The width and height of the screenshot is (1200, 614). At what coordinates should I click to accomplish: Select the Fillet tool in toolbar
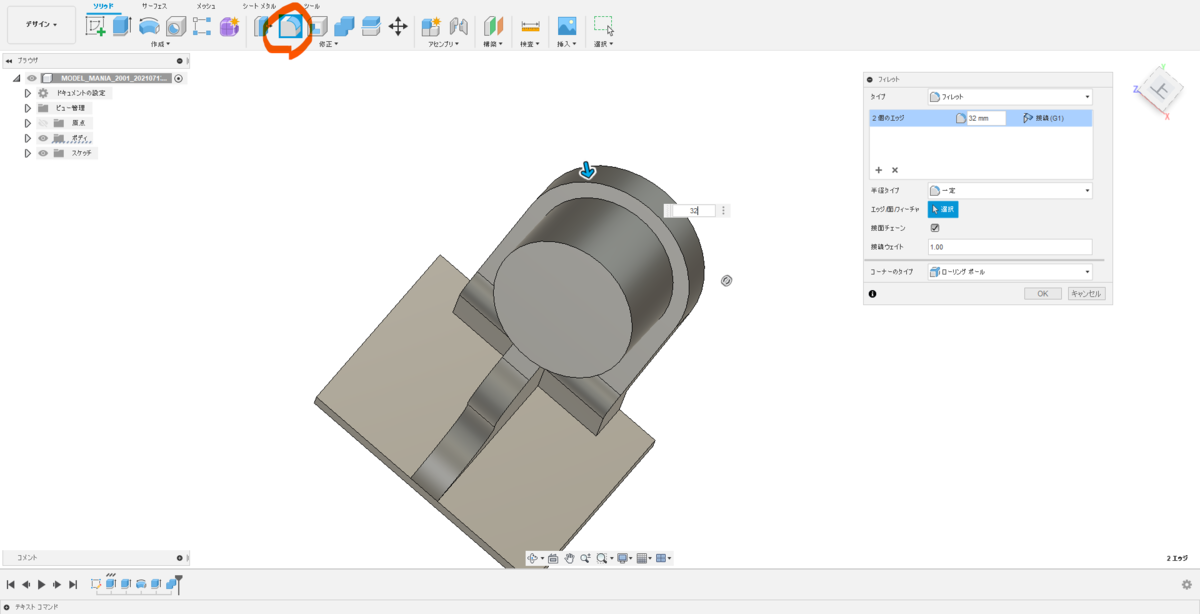click(x=291, y=27)
